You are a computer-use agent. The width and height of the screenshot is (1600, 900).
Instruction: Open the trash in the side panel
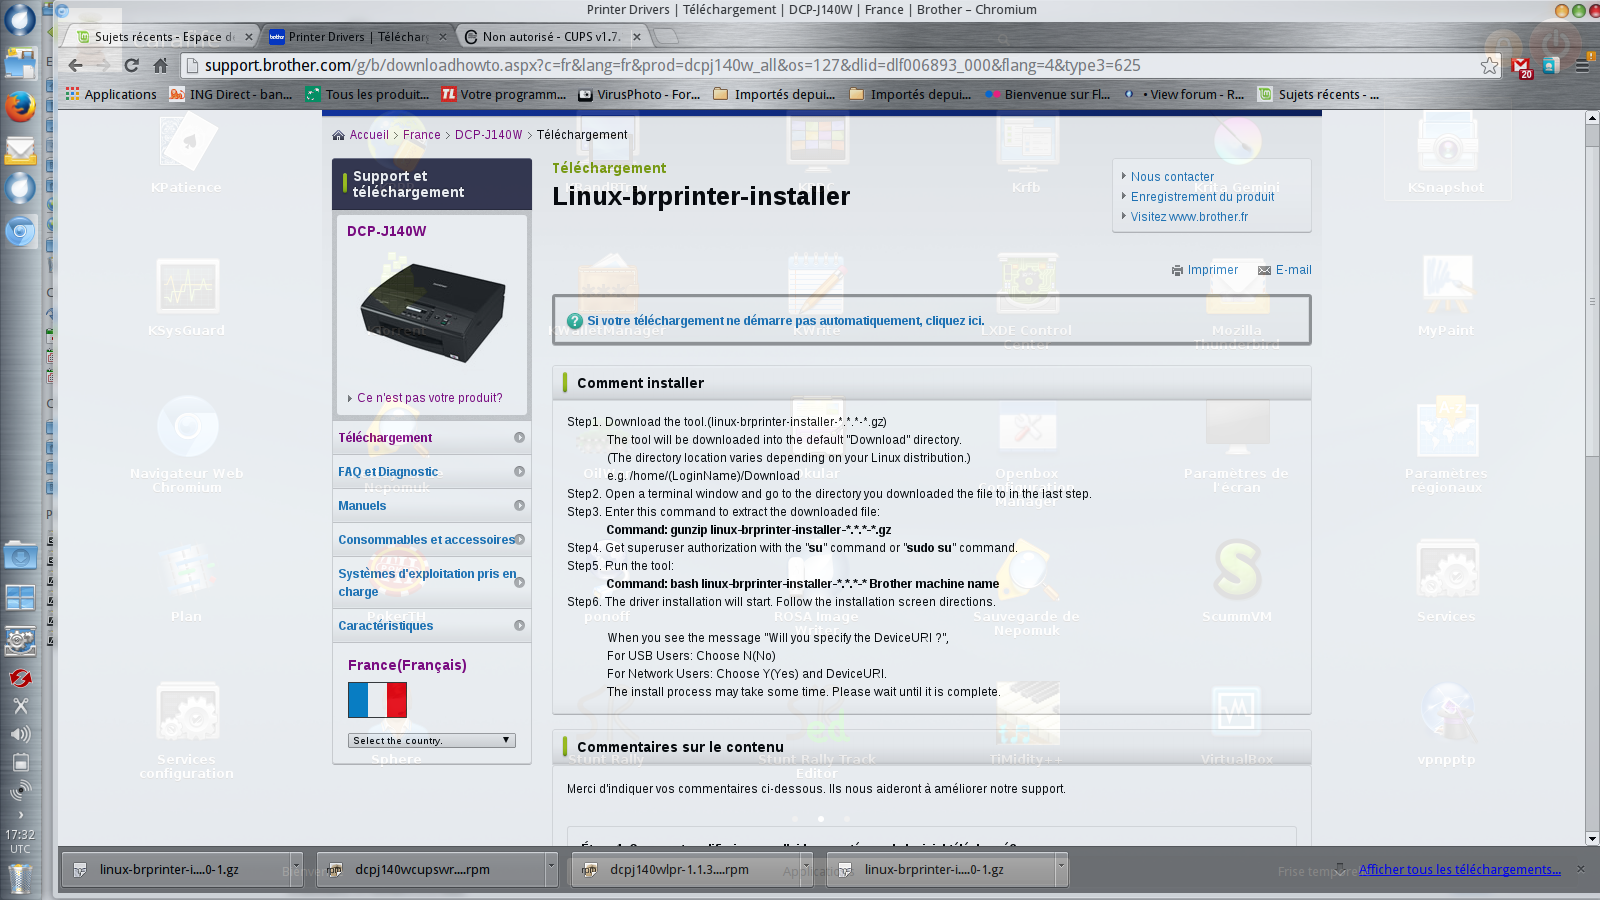[x=20, y=879]
